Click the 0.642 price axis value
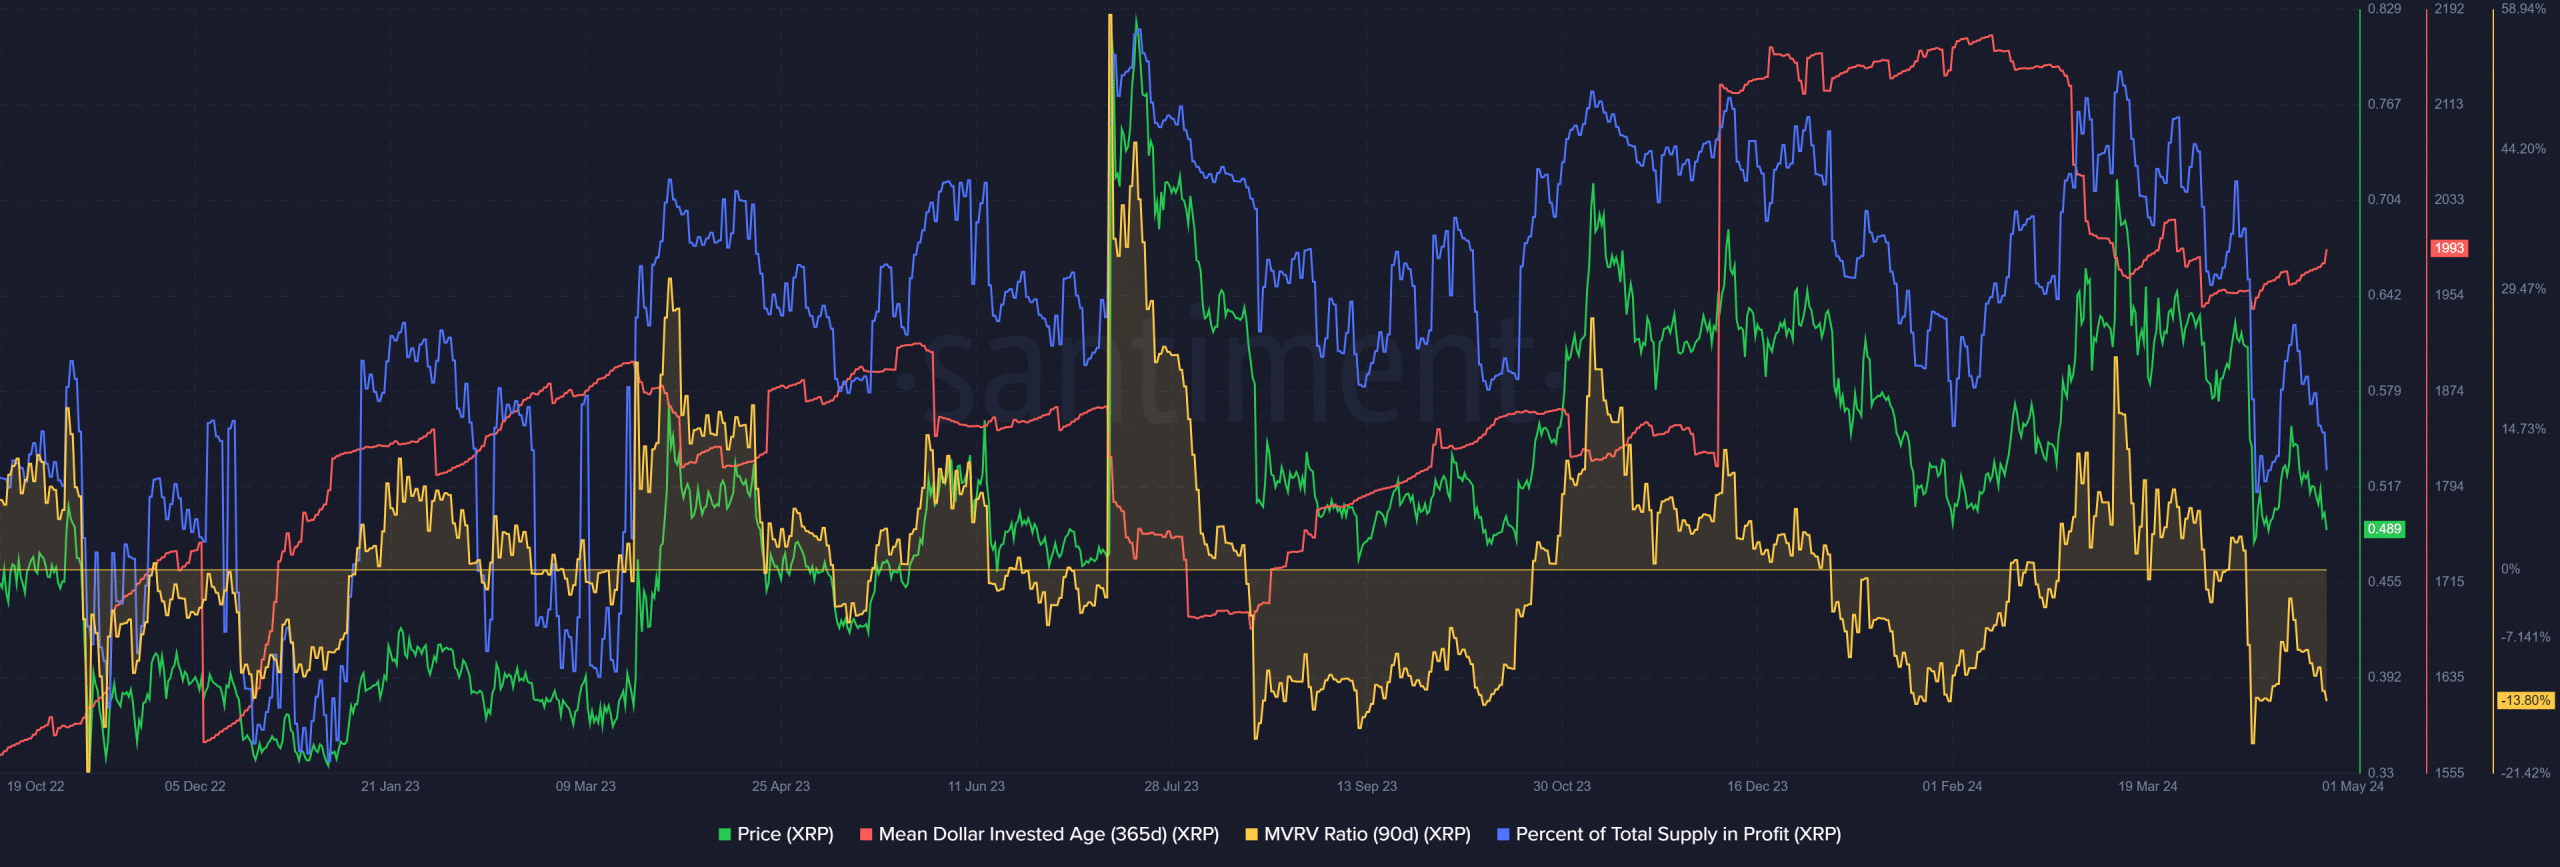The image size is (2560, 867). 2384,295
